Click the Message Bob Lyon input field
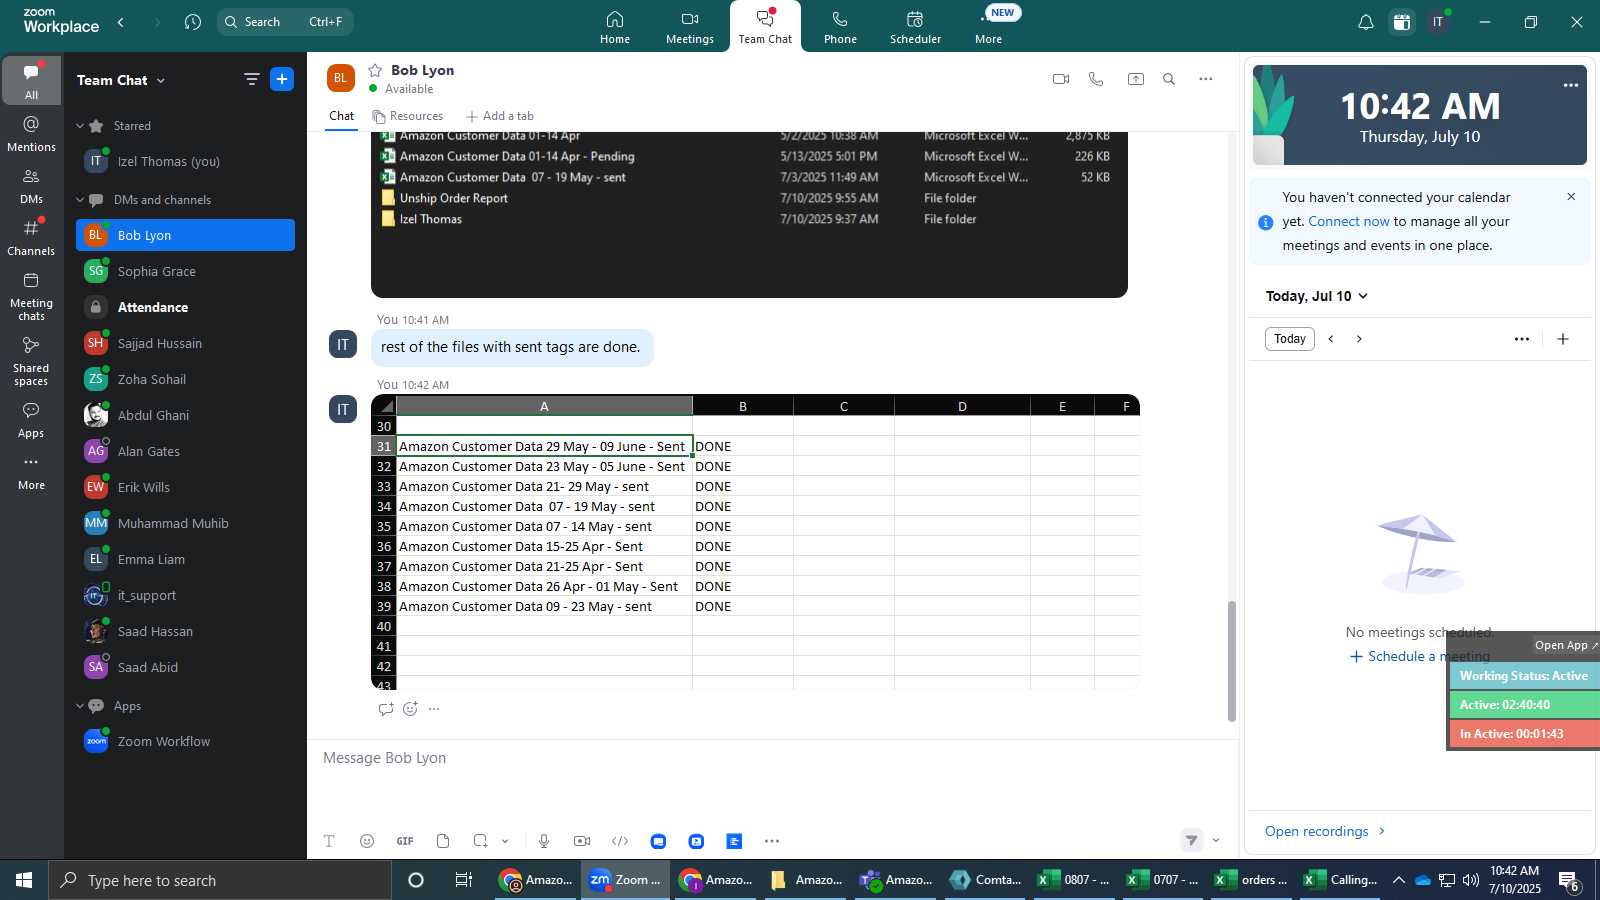The height and width of the screenshot is (900, 1600). pyautogui.click(x=772, y=758)
